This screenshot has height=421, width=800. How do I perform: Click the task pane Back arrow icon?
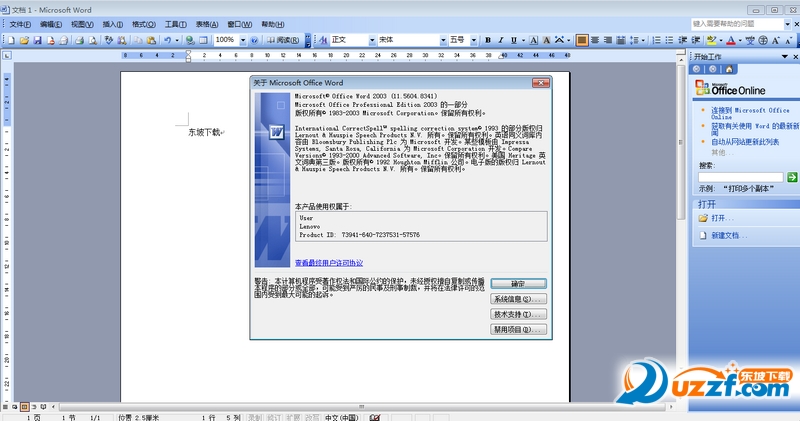[696, 69]
